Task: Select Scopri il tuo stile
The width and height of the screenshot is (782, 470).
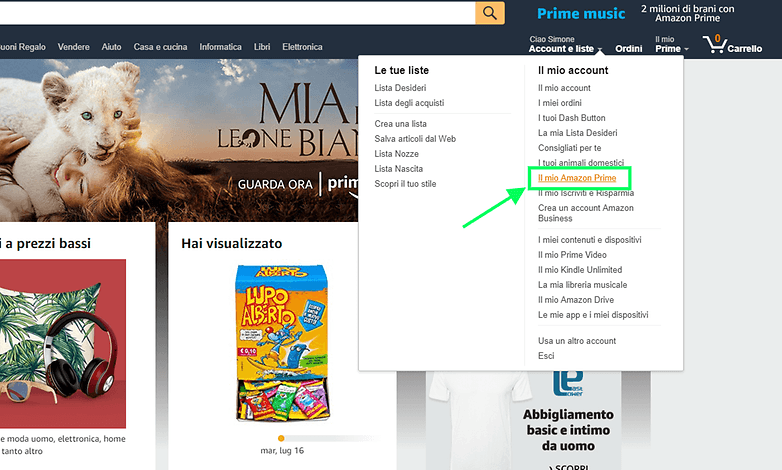Action: [405, 184]
